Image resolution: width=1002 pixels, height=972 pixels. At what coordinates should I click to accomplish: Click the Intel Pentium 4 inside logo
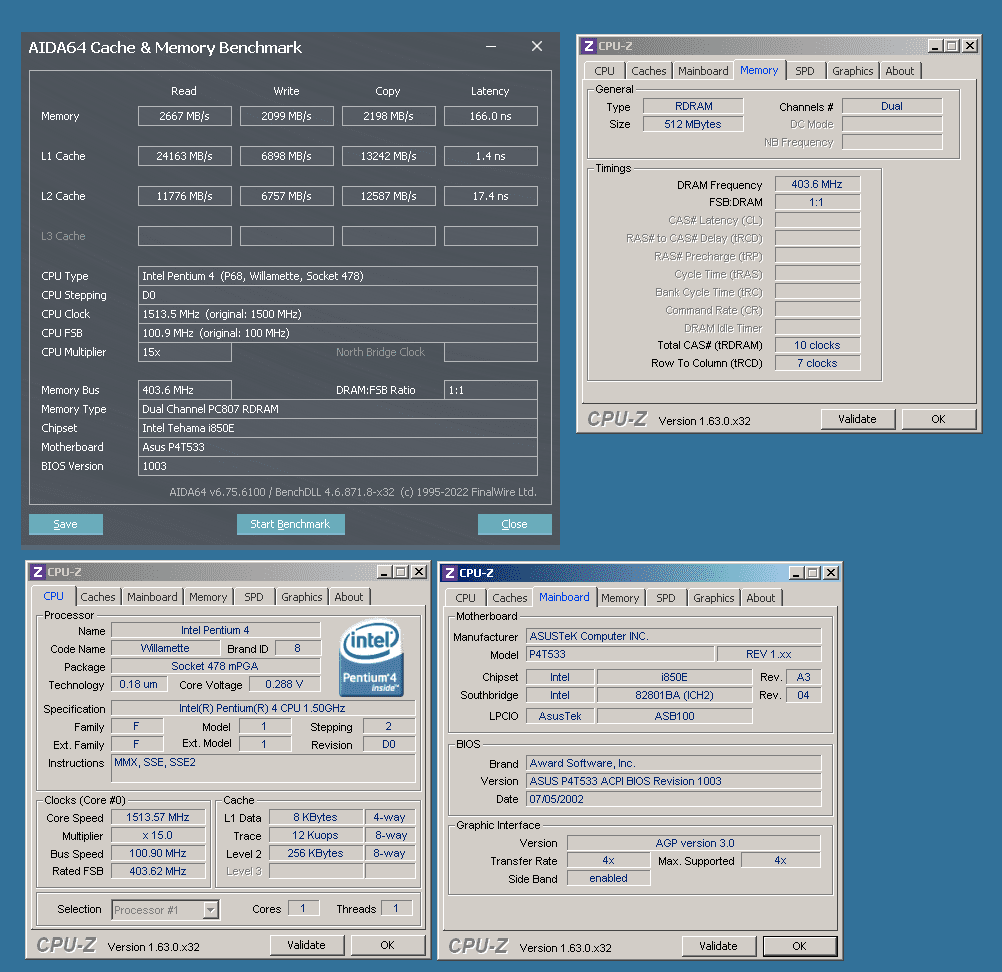click(x=371, y=659)
